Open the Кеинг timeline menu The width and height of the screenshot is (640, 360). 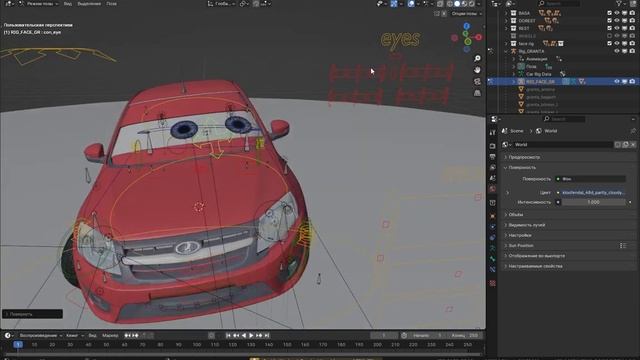tap(74, 336)
